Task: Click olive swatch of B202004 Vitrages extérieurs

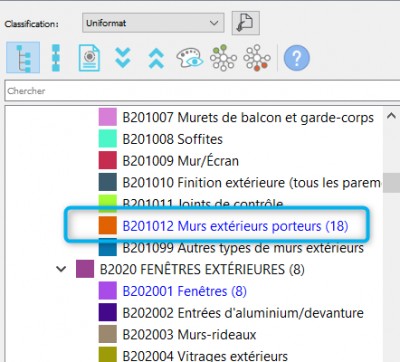Action: [108, 354]
